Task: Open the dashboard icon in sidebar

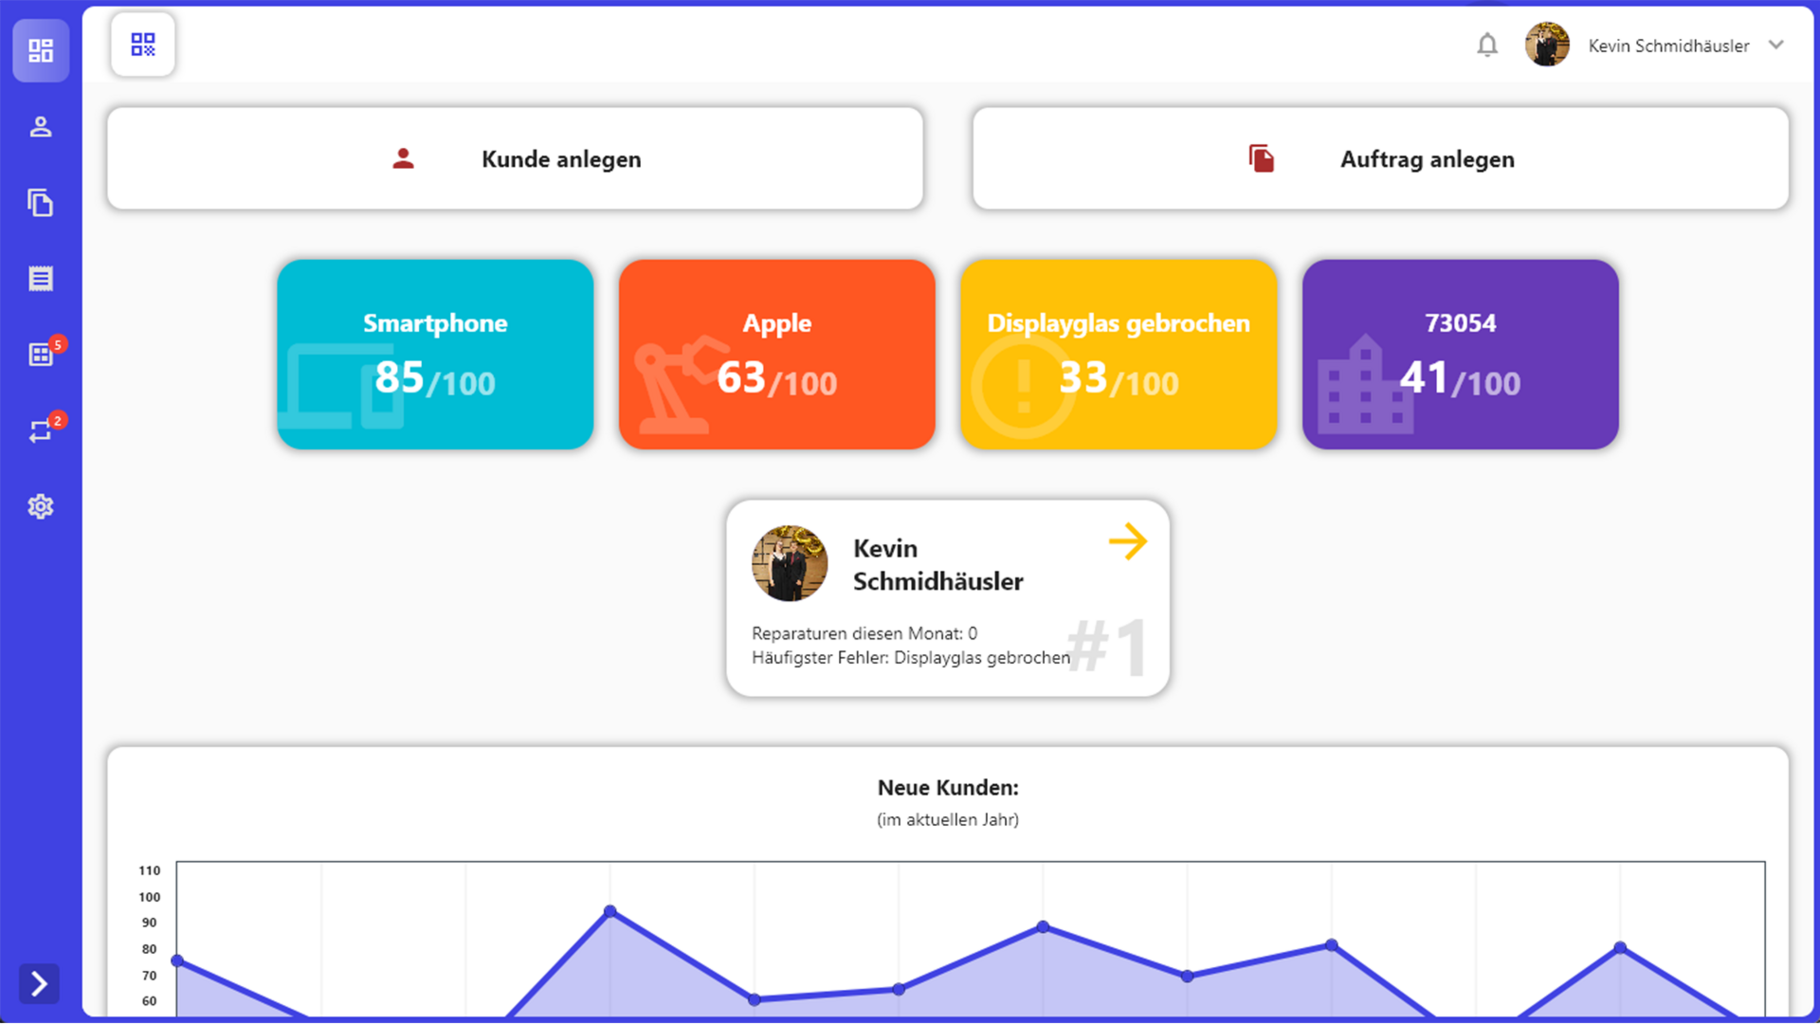Action: click(41, 50)
